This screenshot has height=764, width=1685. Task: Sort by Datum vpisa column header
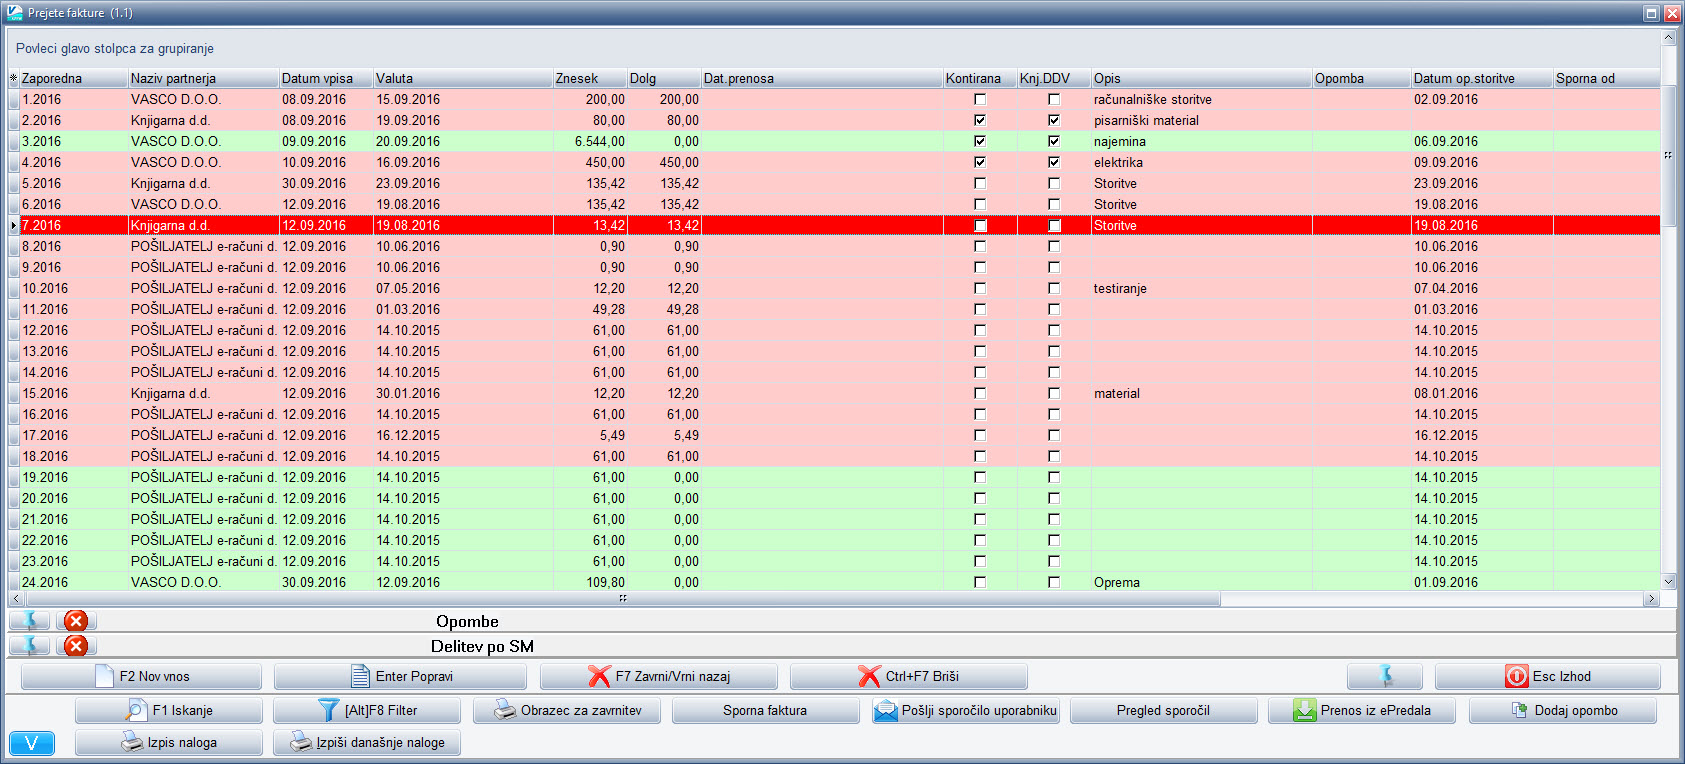point(326,78)
